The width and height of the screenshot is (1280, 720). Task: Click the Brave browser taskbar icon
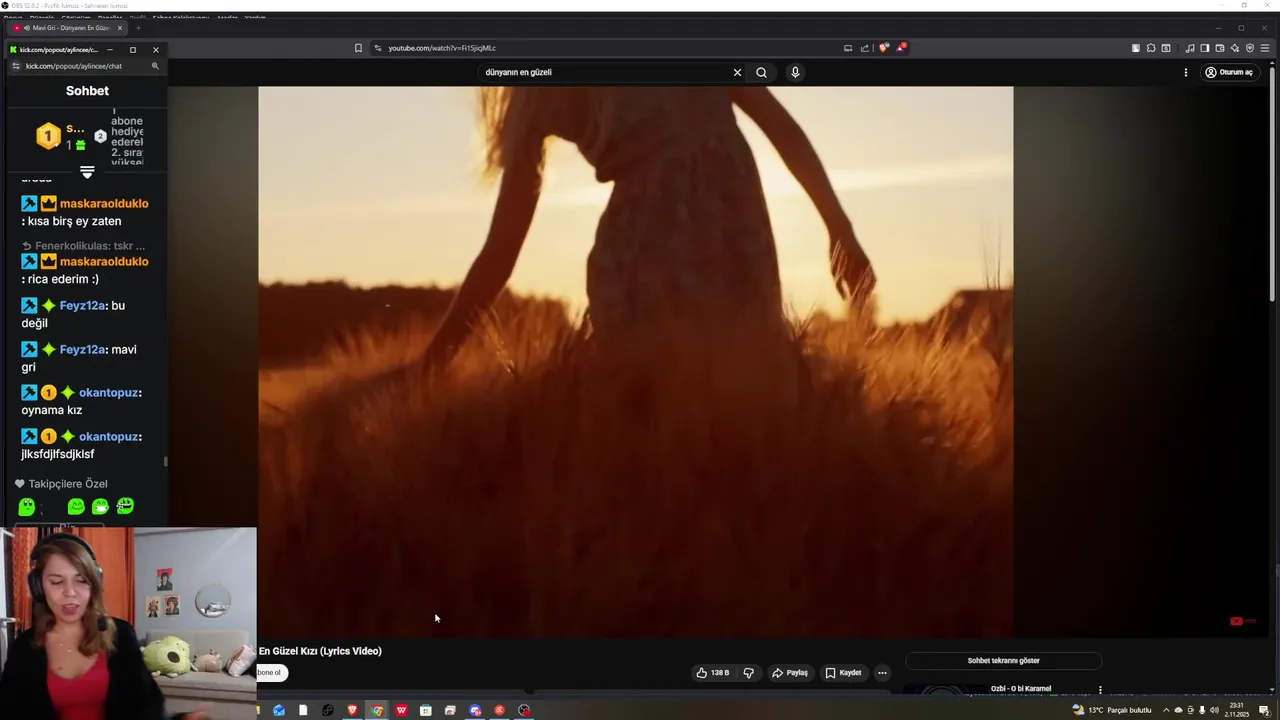click(352, 710)
